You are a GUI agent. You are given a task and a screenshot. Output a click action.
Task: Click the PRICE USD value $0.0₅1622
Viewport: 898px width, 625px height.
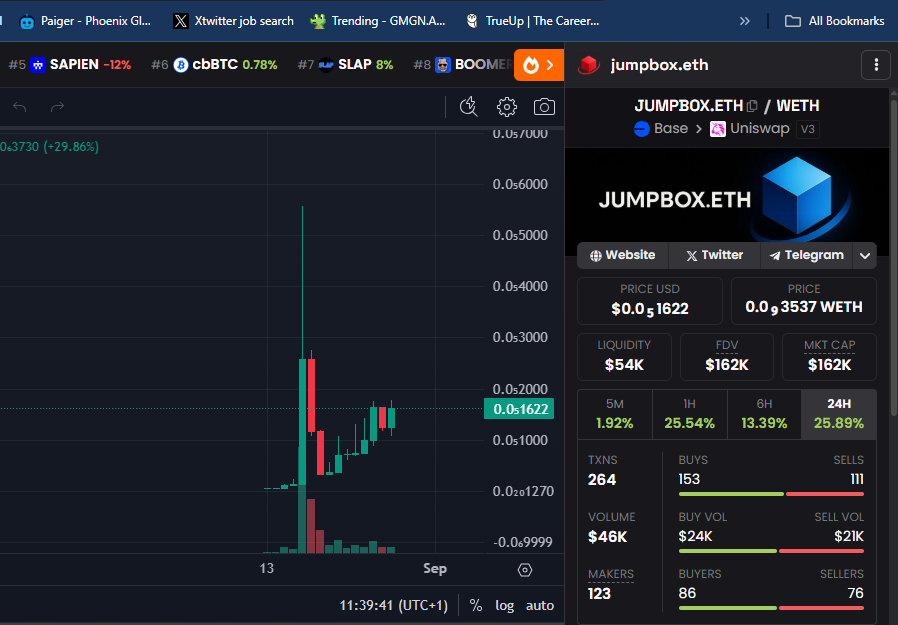[649, 309]
